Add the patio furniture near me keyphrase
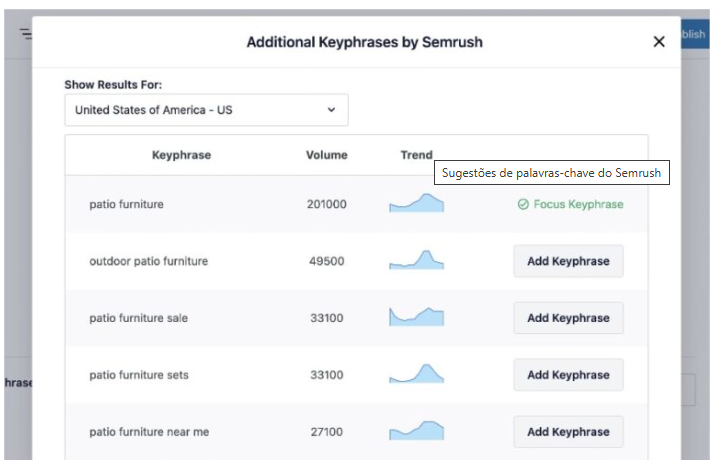The height and width of the screenshot is (468, 710). point(568,432)
